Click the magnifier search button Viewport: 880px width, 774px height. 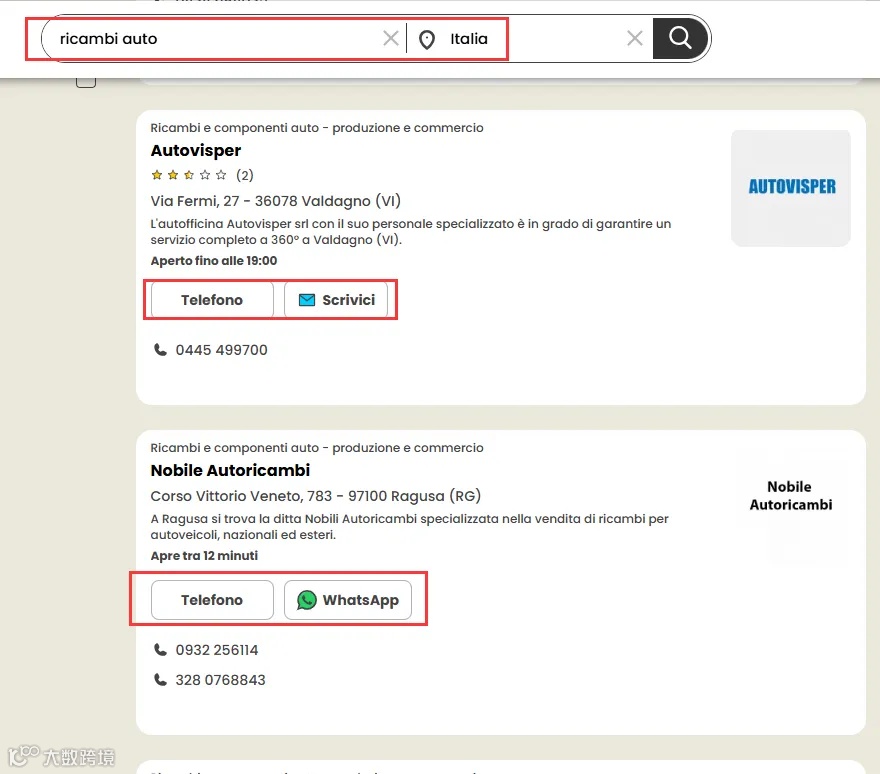coord(680,38)
